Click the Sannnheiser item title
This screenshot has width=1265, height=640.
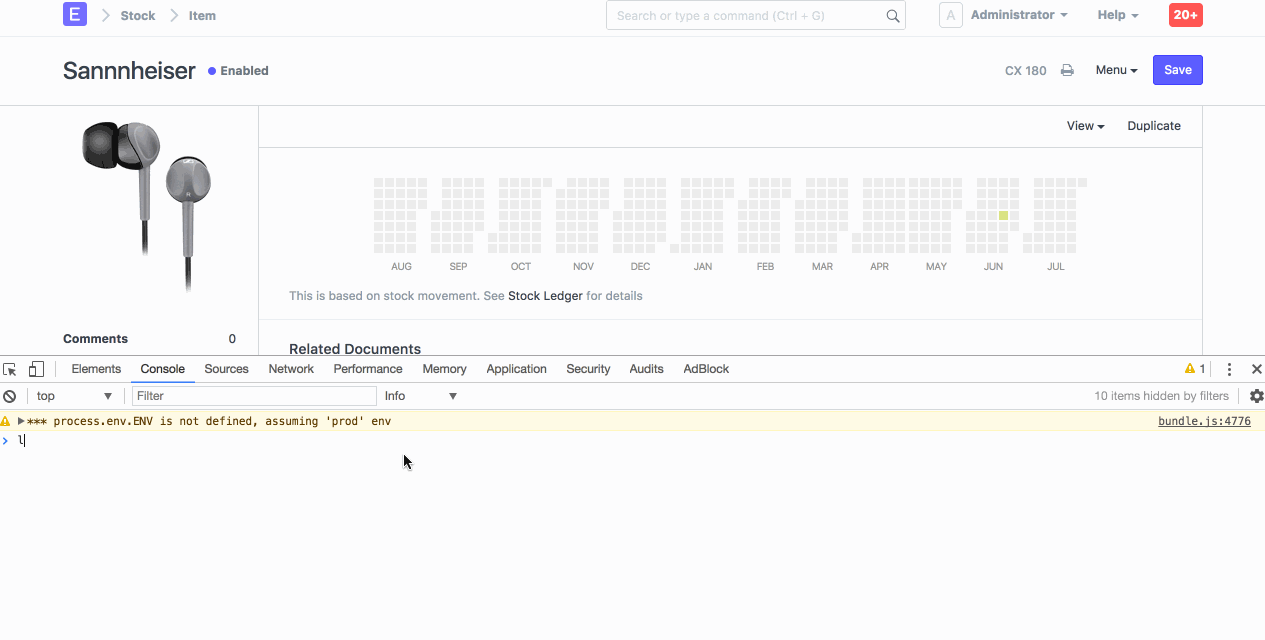pos(129,70)
